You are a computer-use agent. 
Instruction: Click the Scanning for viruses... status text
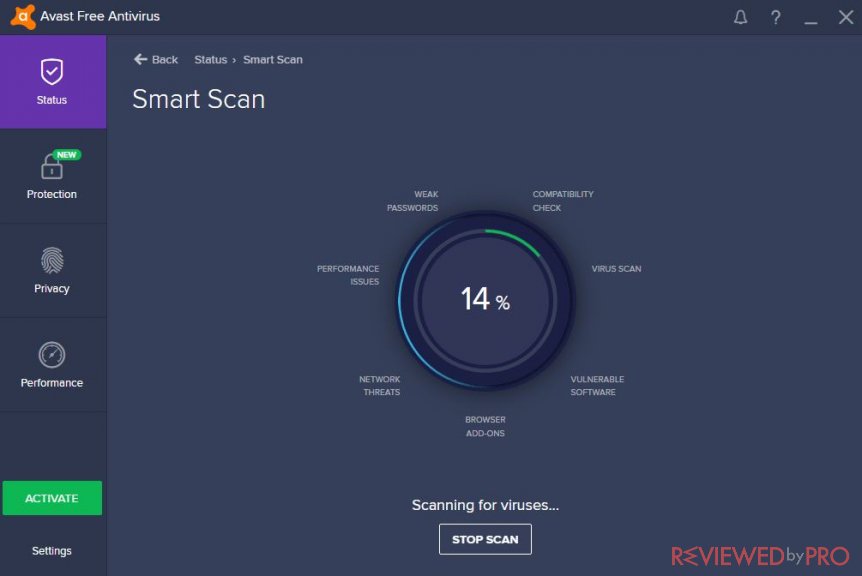[x=485, y=505]
